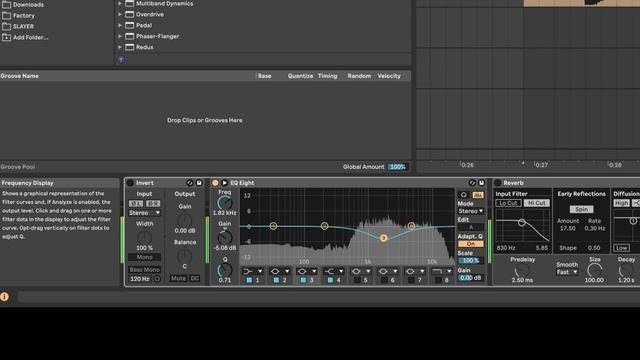640x360 pixels.
Task: Disable EQ band 2 activator
Action: (x=276, y=280)
